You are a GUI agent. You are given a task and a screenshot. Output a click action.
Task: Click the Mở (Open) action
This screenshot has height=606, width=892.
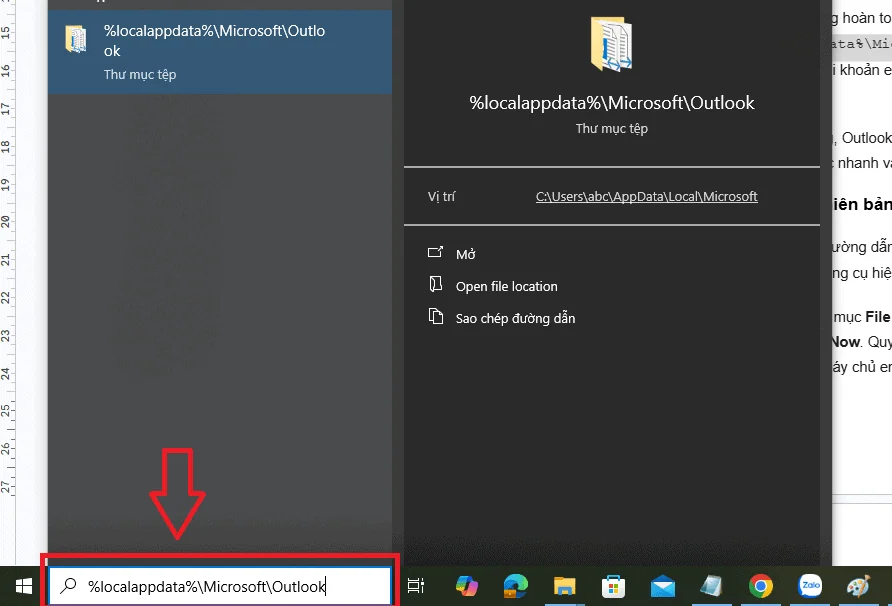[465, 254]
